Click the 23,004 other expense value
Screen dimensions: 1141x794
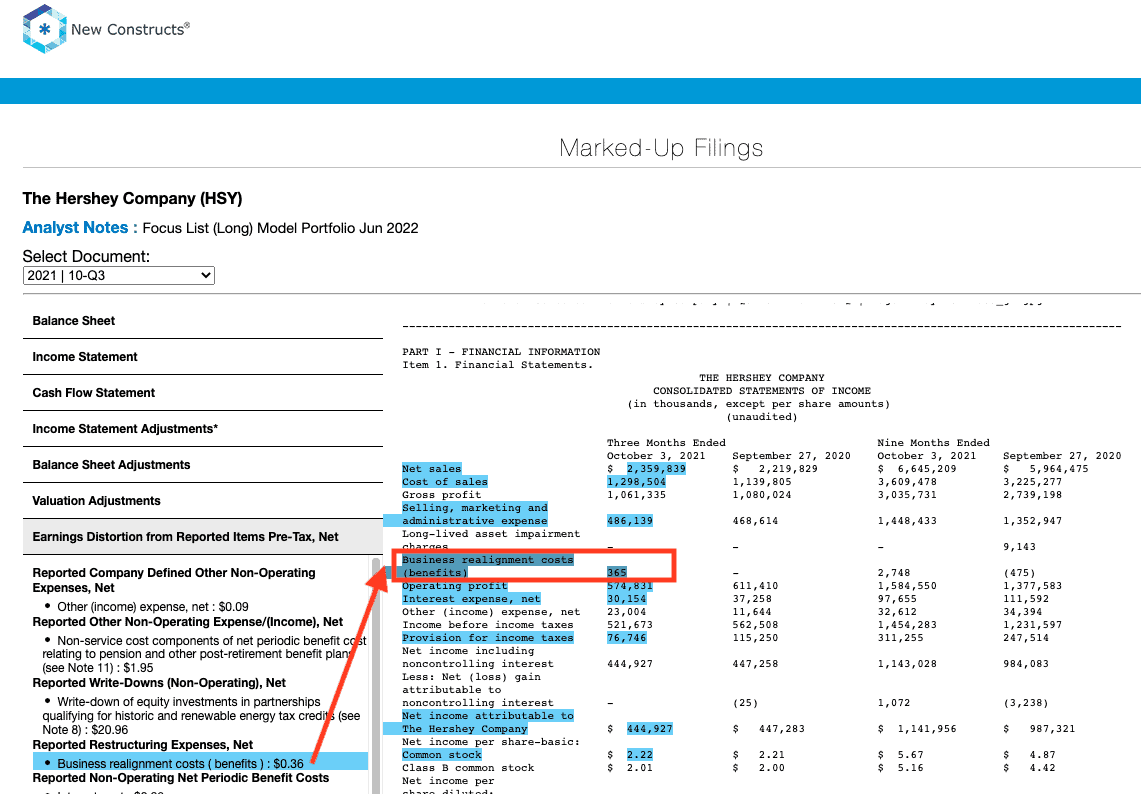tap(627, 612)
